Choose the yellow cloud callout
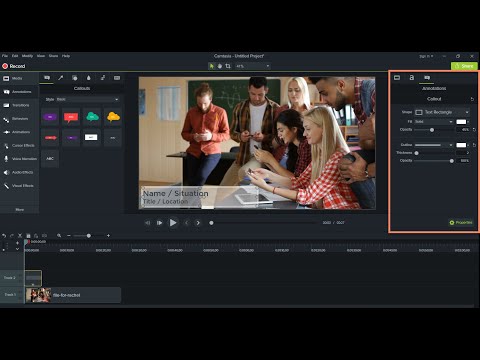Viewport: 480px width, 360px height. [x=113, y=117]
